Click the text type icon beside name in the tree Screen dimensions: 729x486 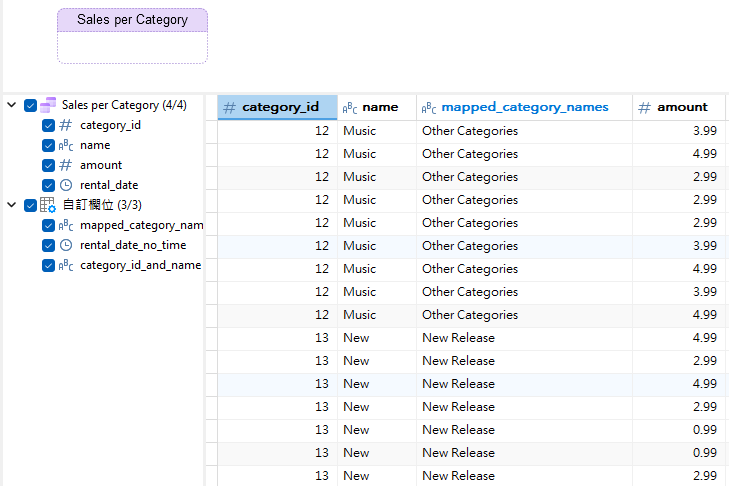click(x=66, y=146)
